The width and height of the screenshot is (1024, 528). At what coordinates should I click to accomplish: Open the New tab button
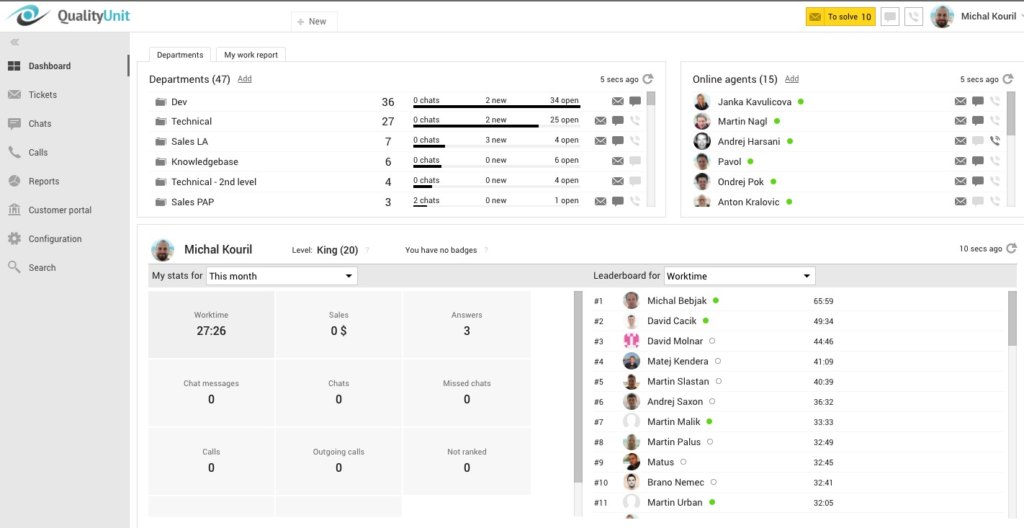313,21
